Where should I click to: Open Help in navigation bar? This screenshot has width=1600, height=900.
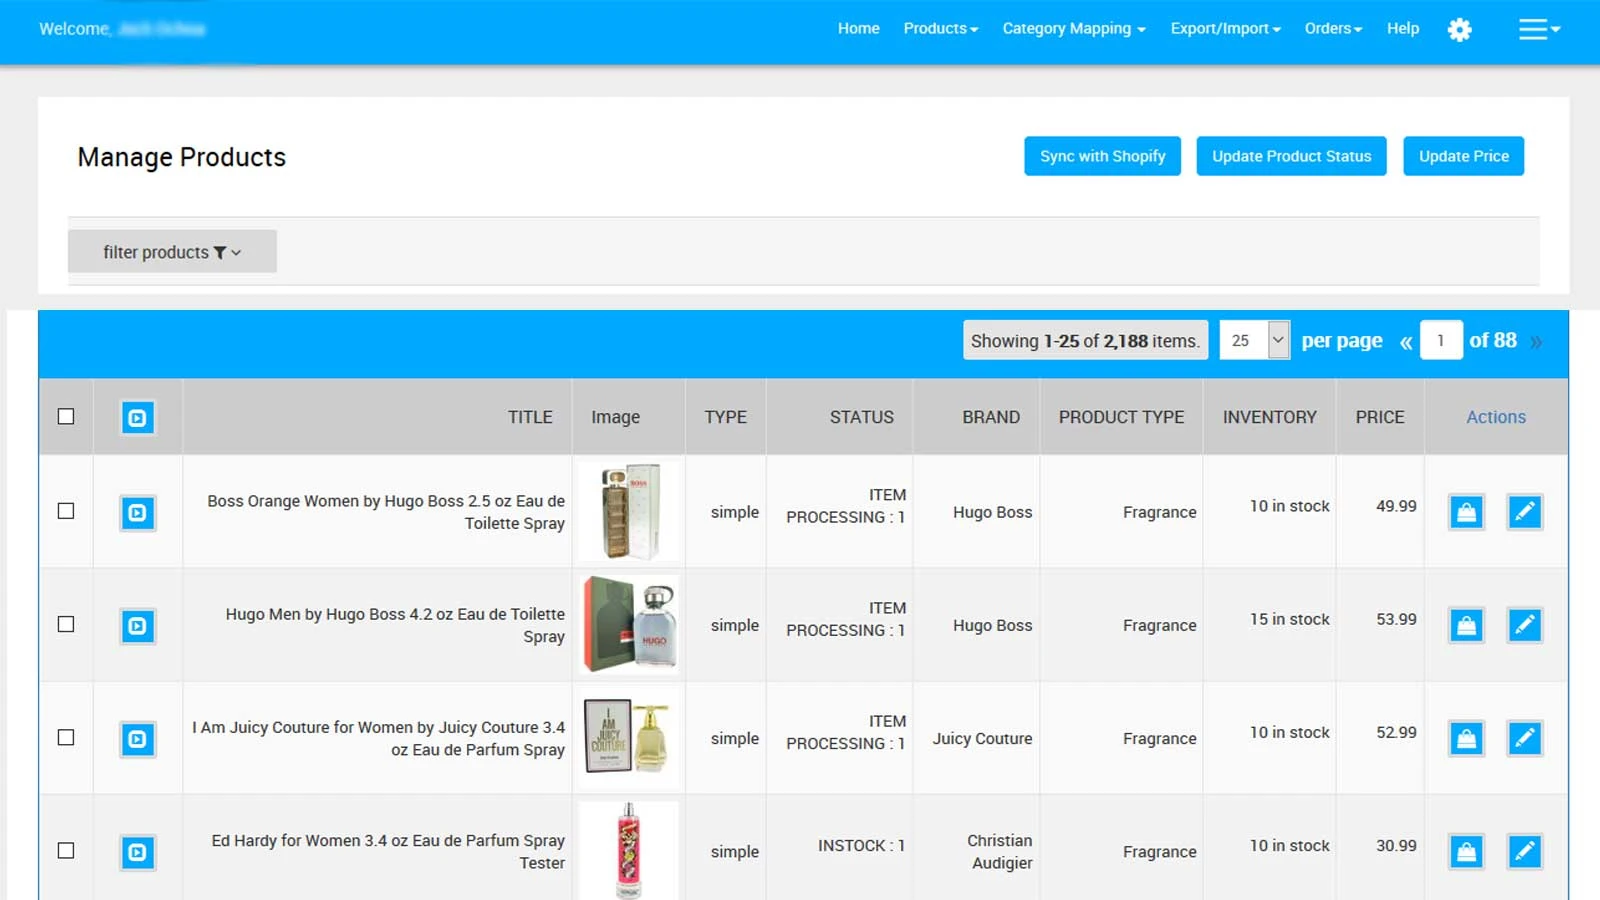[1403, 29]
